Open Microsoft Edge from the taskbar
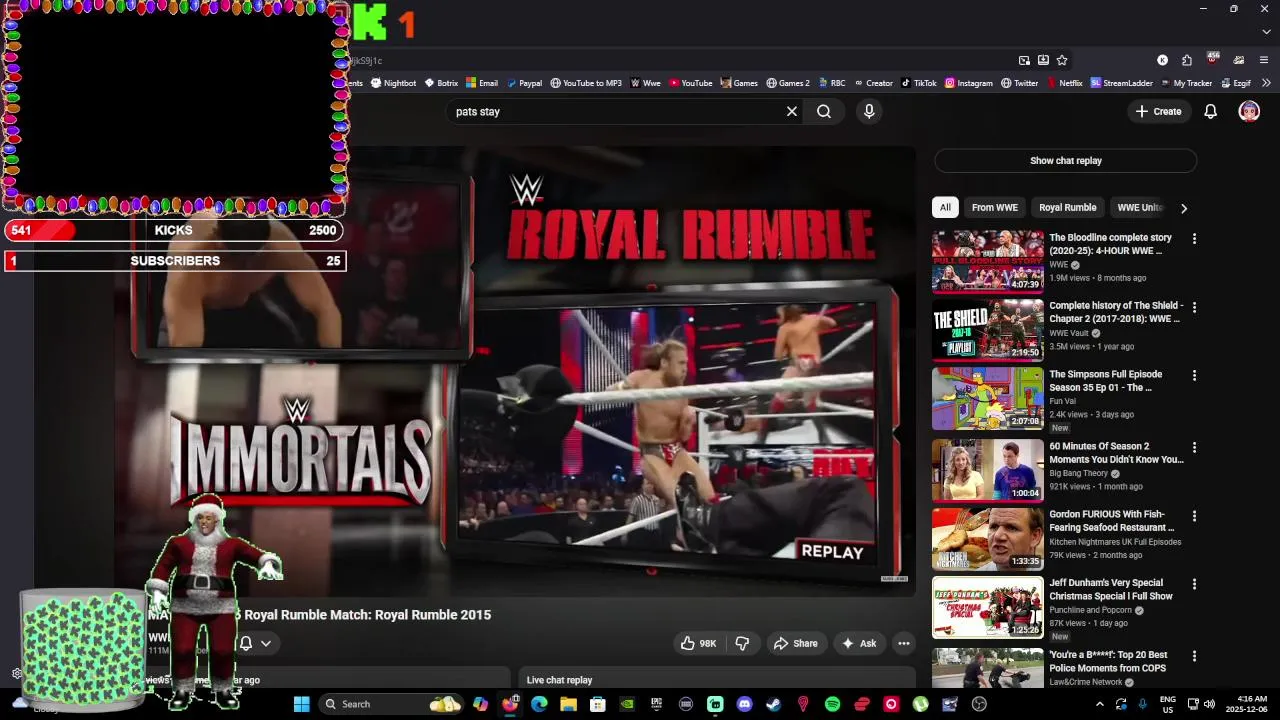The width and height of the screenshot is (1280, 720). (x=540, y=704)
